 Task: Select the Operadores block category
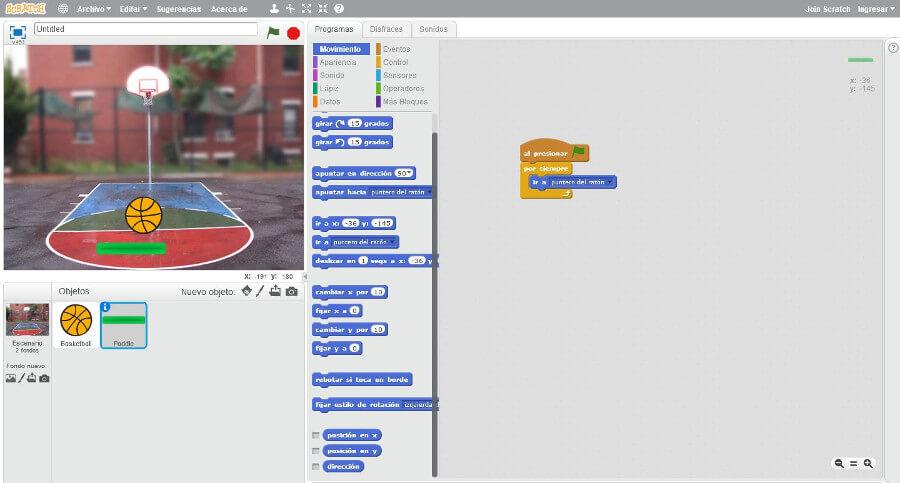coord(403,88)
